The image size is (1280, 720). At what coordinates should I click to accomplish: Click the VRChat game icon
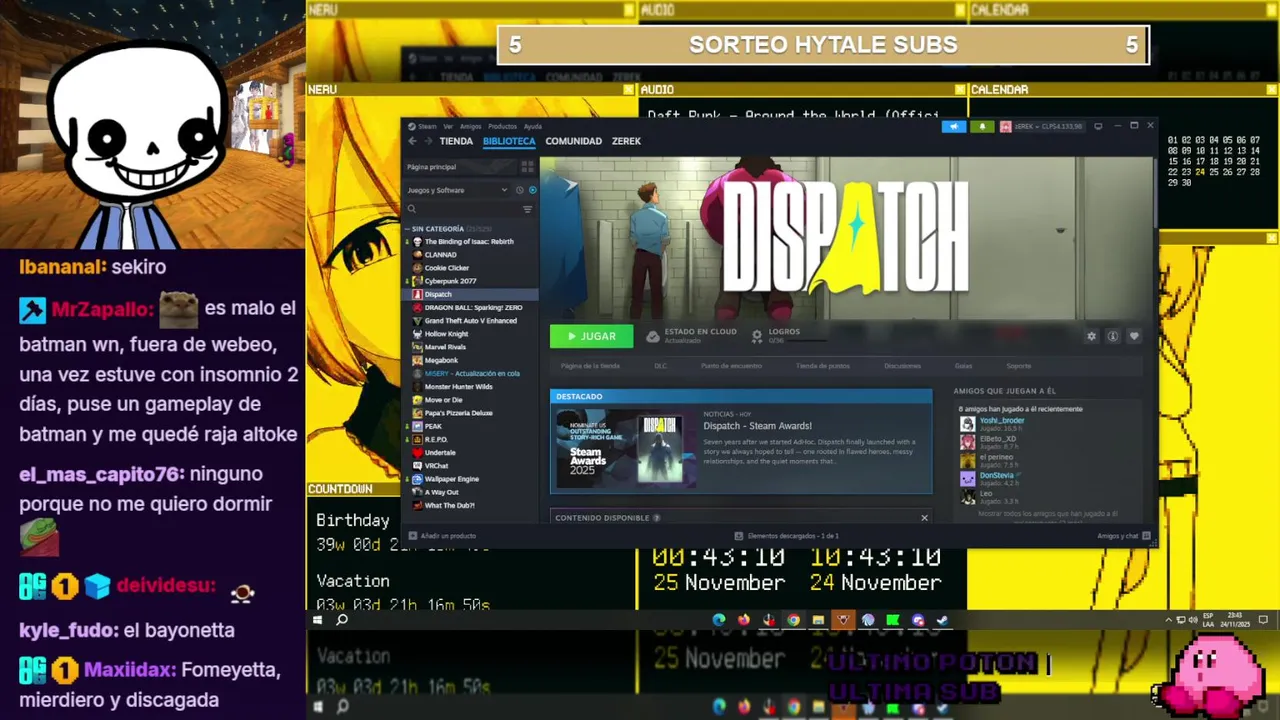point(418,466)
